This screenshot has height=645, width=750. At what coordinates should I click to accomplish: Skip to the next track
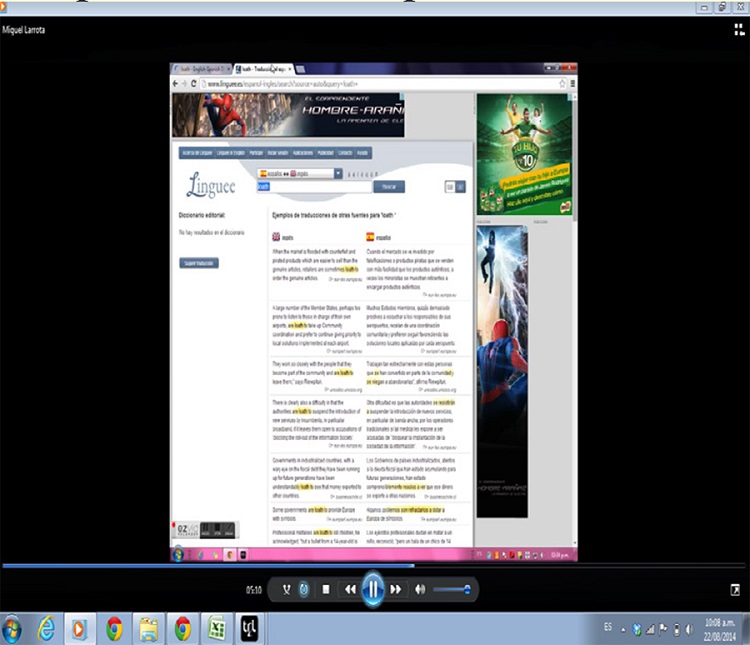pyautogui.click(x=396, y=590)
